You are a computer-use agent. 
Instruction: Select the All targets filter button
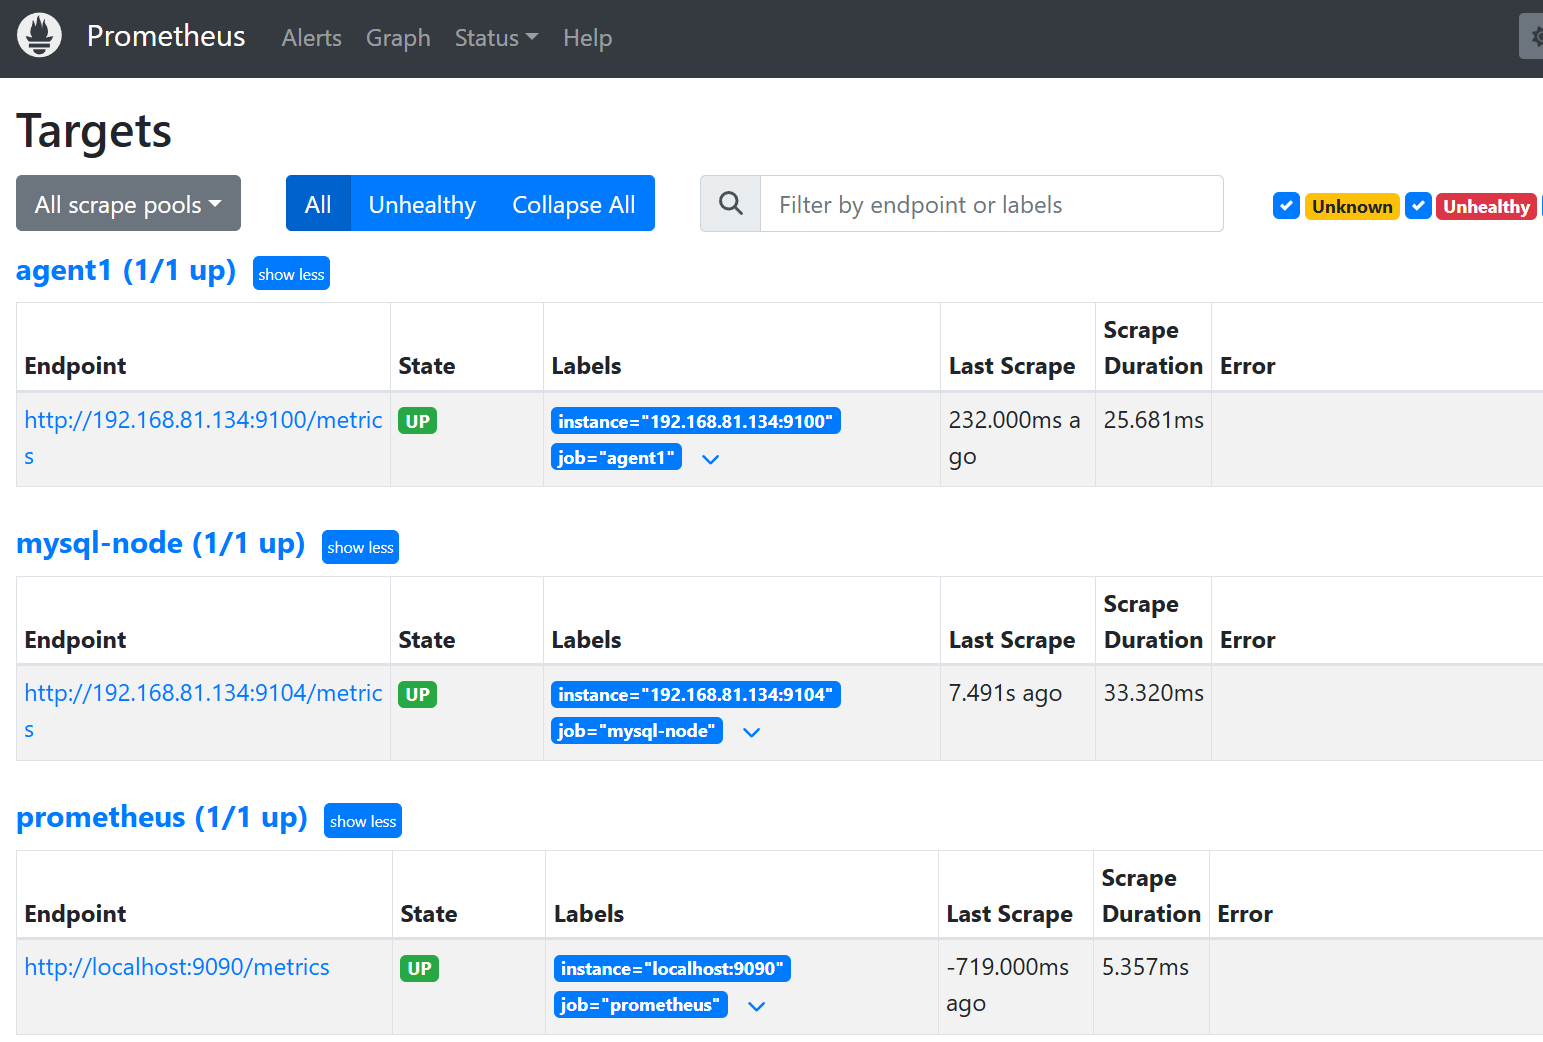point(318,204)
